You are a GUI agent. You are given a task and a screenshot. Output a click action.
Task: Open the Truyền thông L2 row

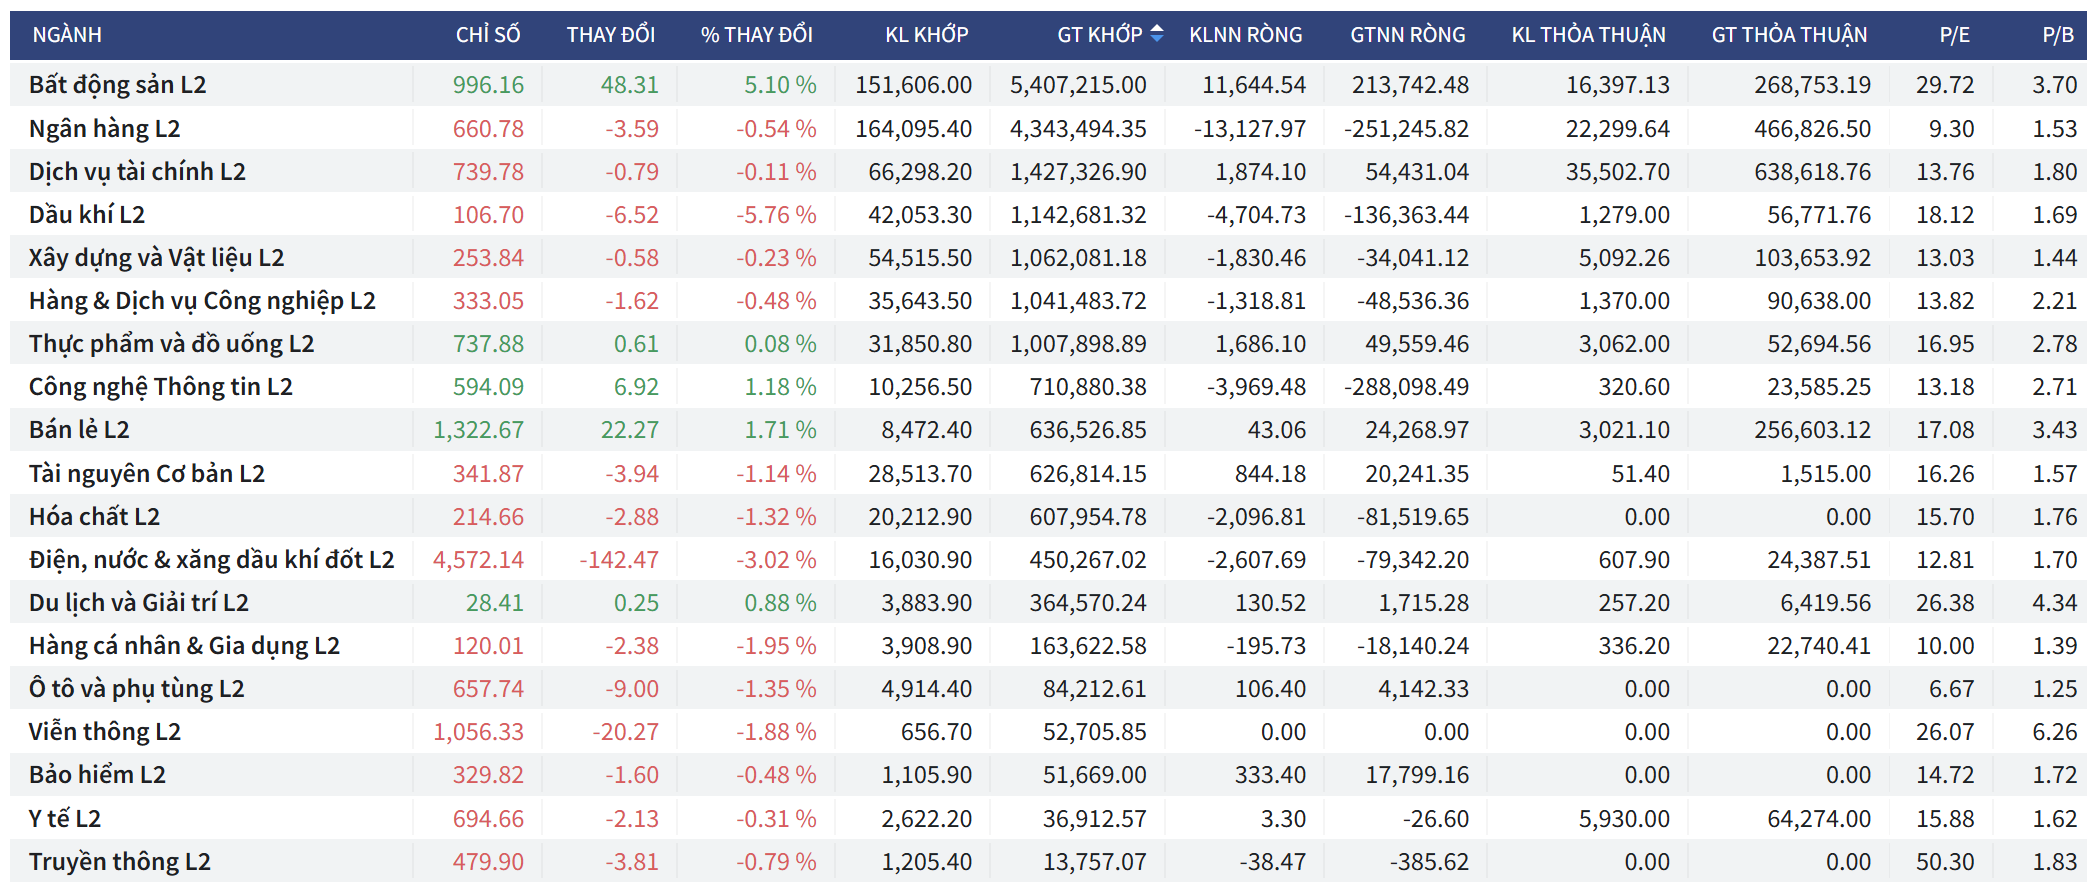pyautogui.click(x=119, y=862)
